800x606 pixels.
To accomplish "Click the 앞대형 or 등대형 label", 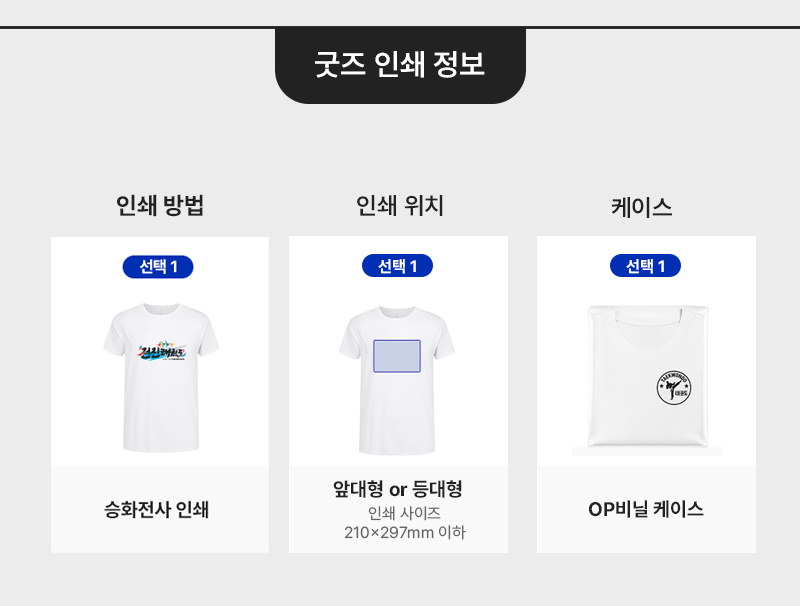I will coord(397,489).
